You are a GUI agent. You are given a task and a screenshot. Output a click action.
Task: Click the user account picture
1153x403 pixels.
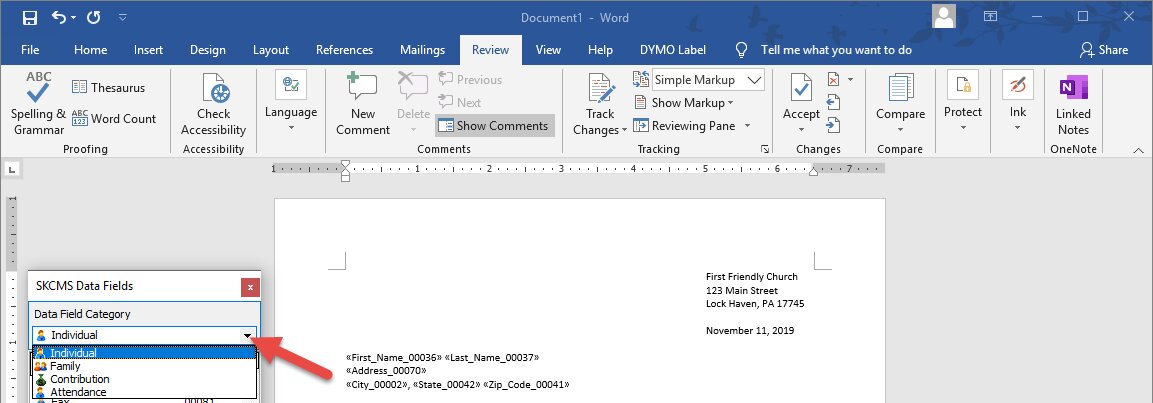pyautogui.click(x=943, y=16)
